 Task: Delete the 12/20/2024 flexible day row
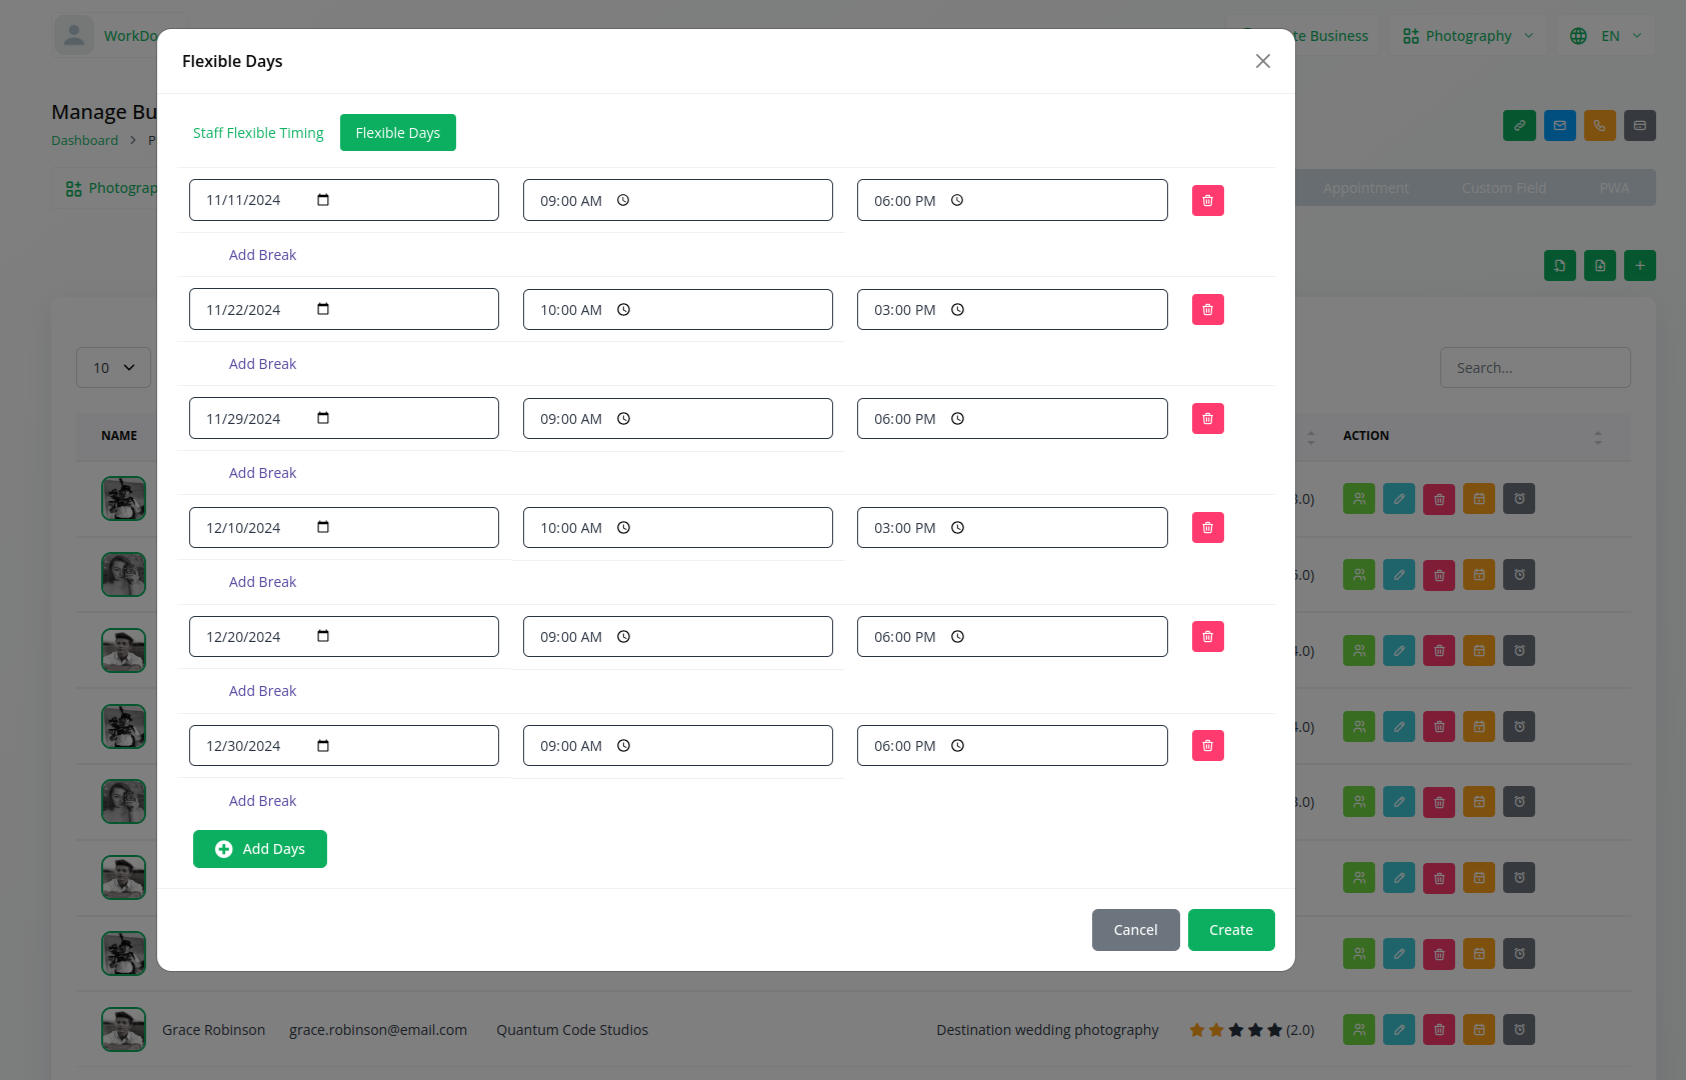tap(1207, 637)
